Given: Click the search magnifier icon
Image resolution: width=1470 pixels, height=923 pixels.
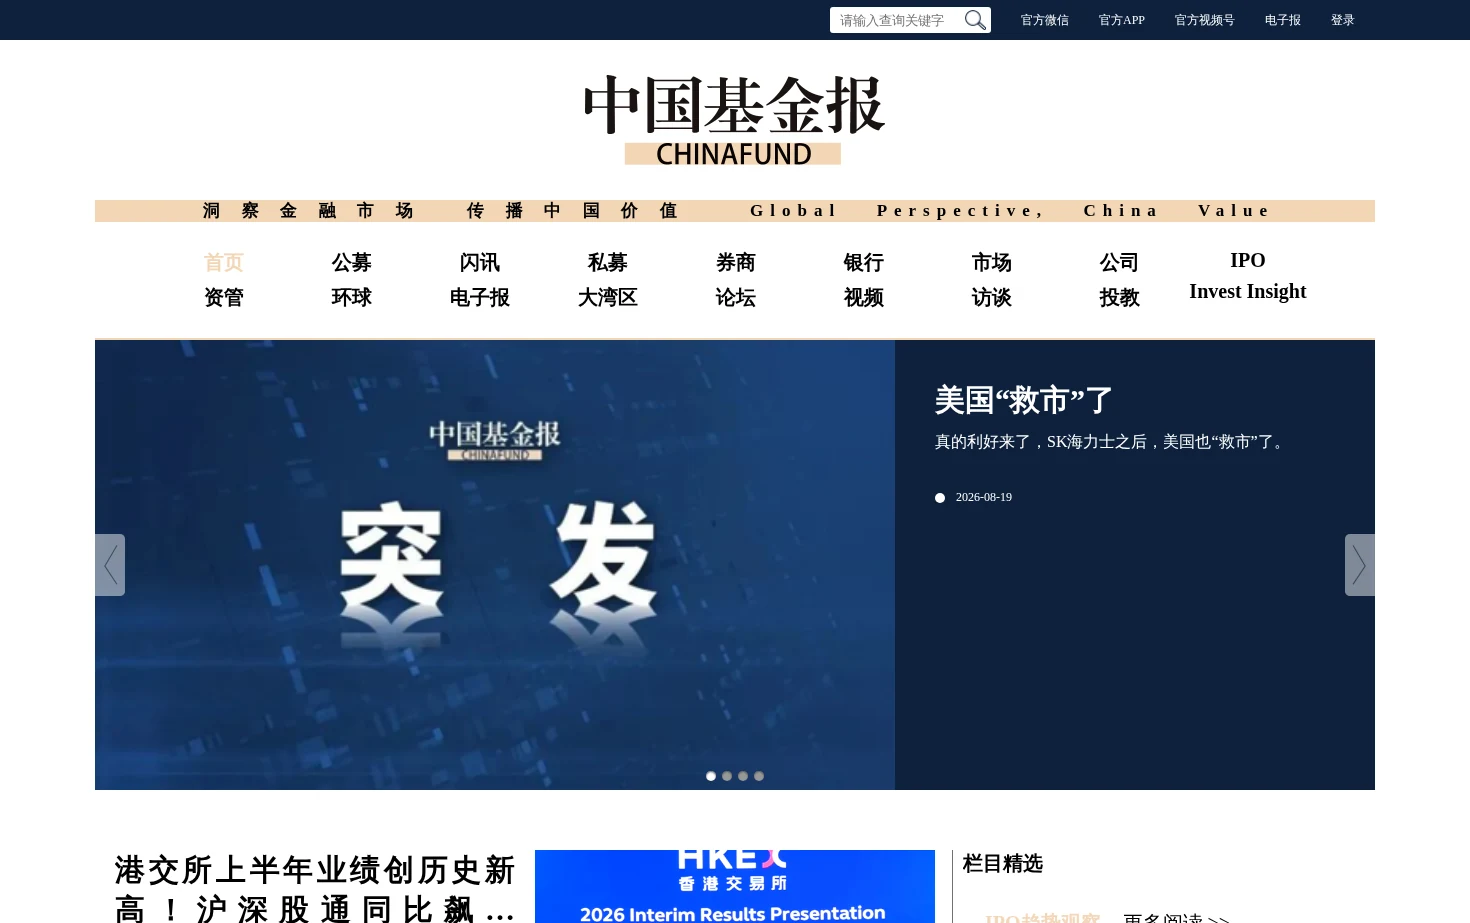Looking at the screenshot, I should click(975, 20).
